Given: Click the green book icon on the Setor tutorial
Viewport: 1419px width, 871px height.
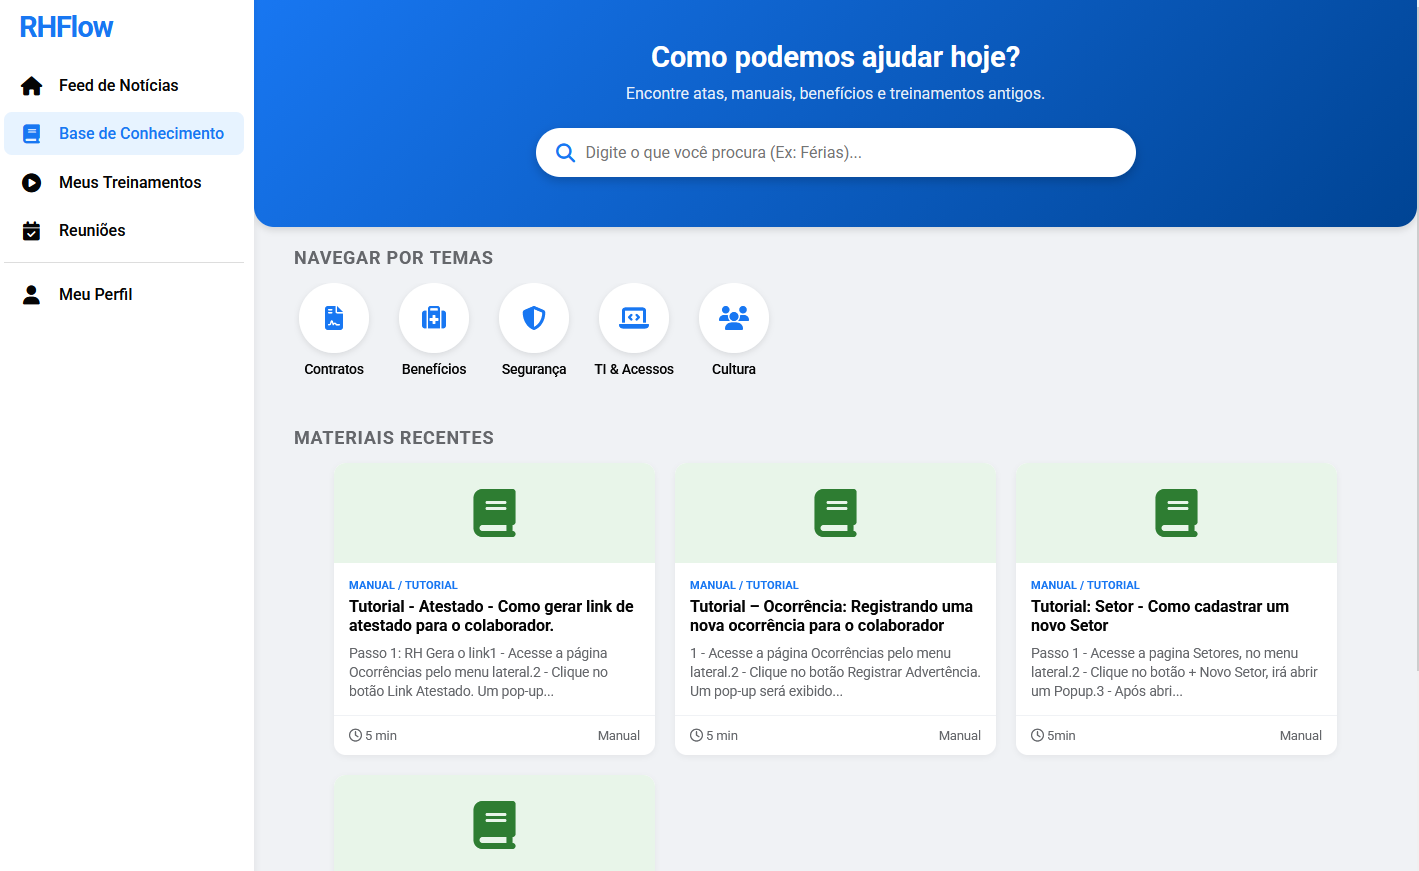Looking at the screenshot, I should 1176,512.
